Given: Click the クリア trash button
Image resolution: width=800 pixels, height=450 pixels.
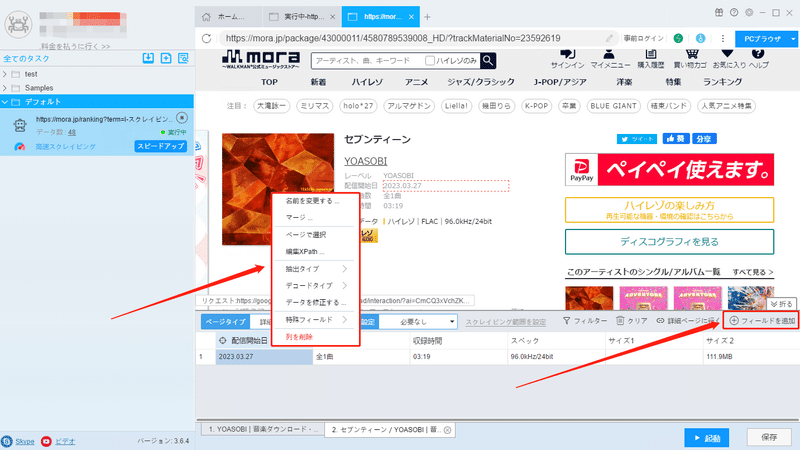Looking at the screenshot, I should (x=632, y=321).
